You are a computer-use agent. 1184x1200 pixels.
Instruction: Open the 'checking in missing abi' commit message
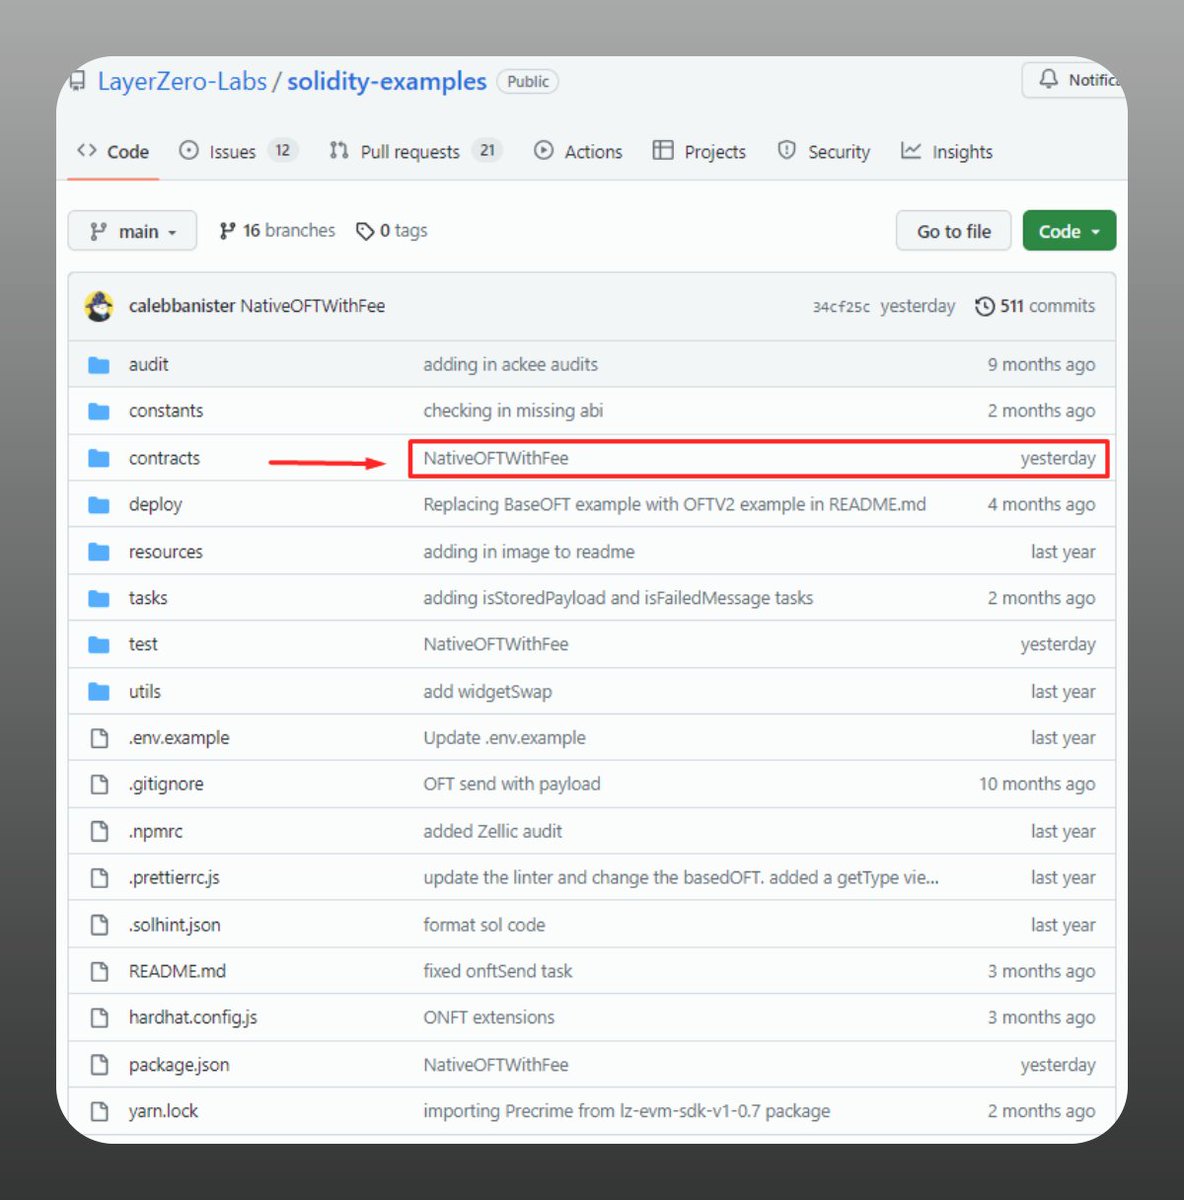(x=513, y=411)
